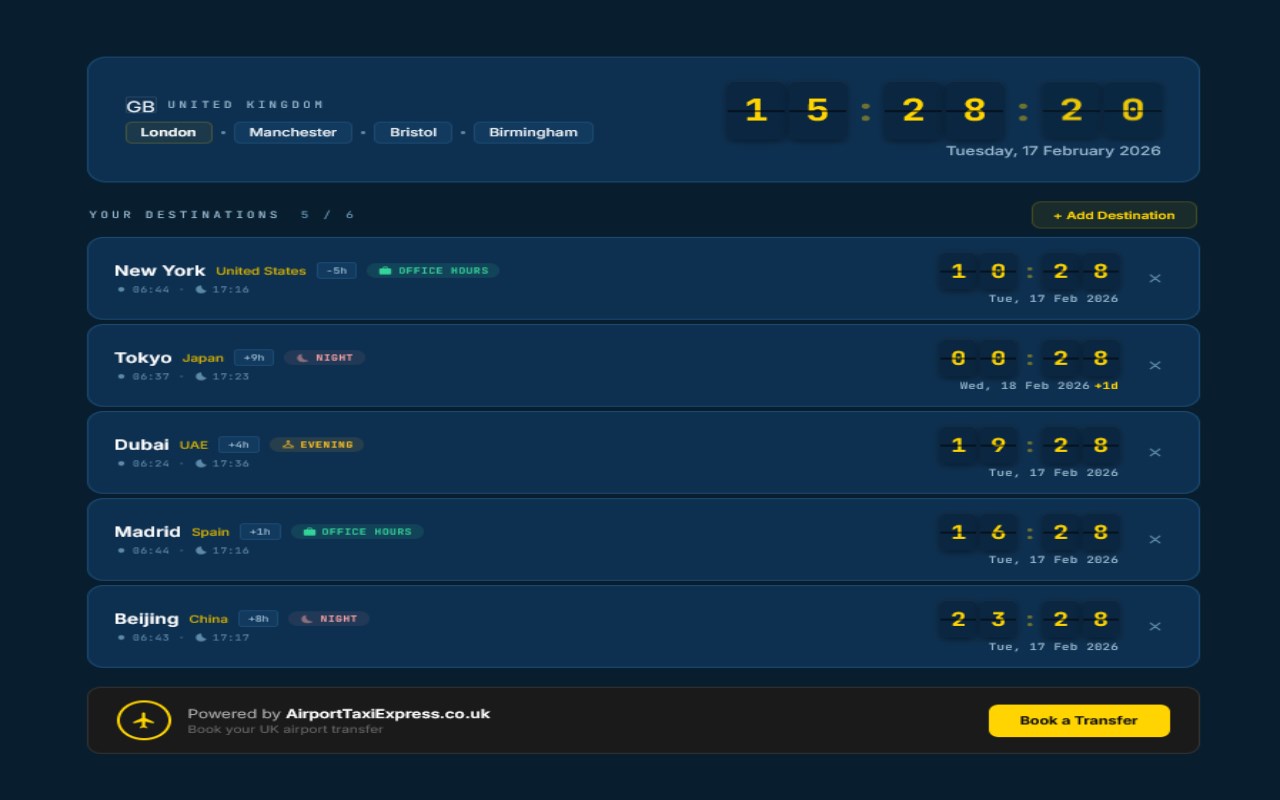Click the Madrid OFFICE HOURS badge

coord(357,531)
